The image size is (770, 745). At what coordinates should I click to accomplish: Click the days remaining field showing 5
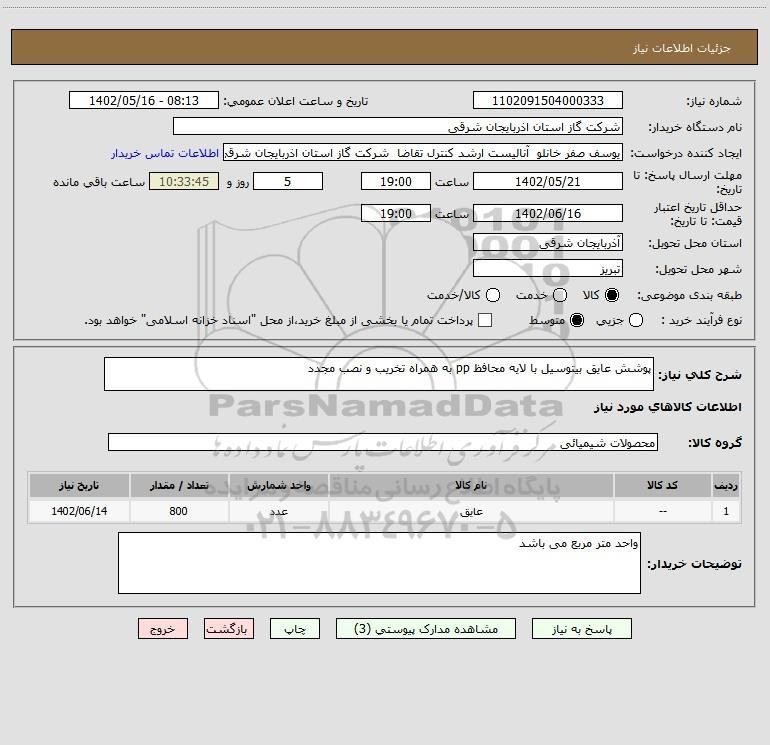288,181
